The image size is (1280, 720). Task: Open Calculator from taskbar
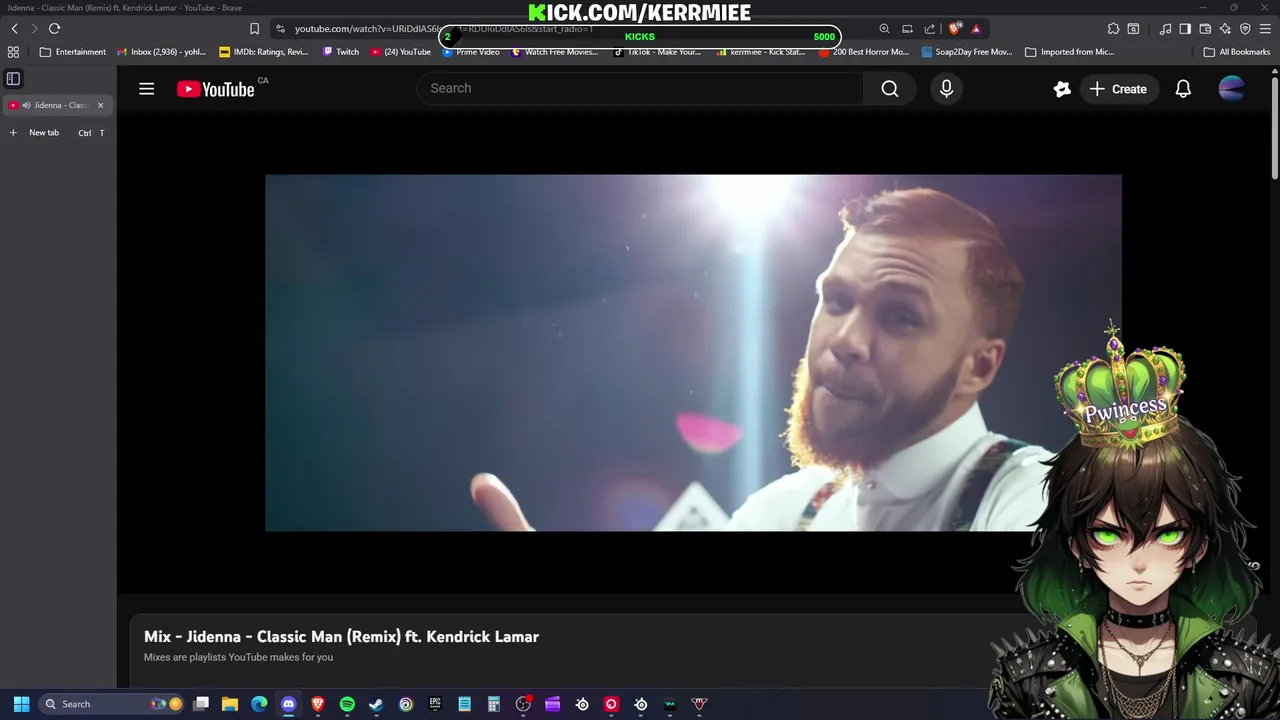(x=494, y=704)
